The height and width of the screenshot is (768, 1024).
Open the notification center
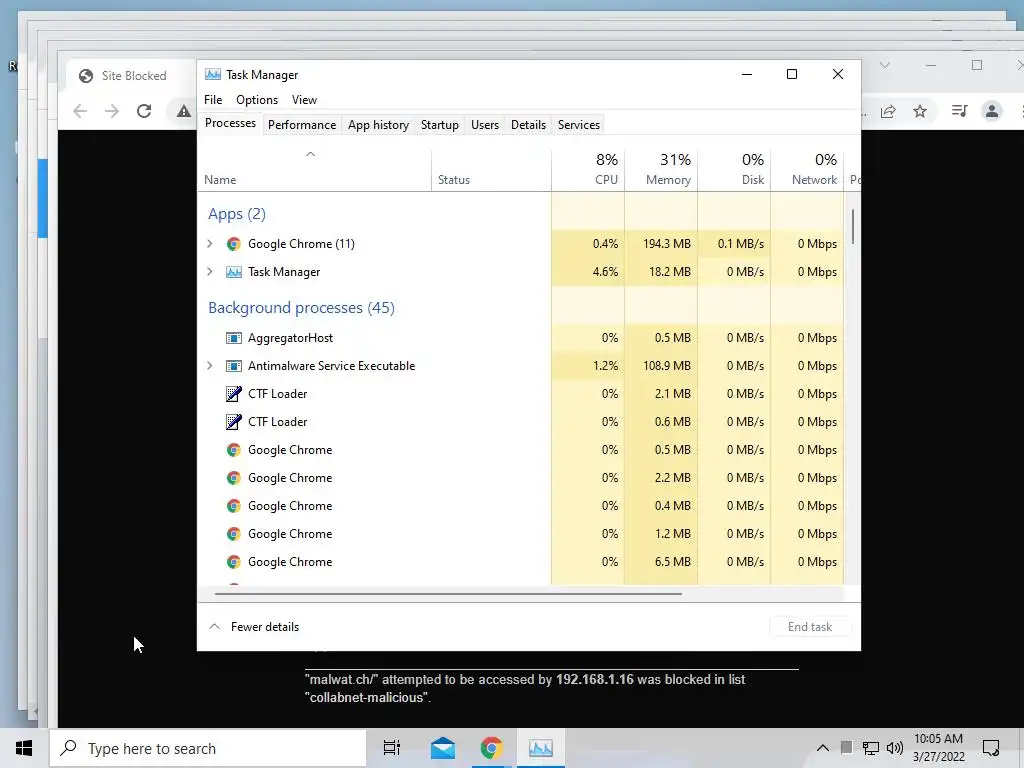click(x=991, y=748)
